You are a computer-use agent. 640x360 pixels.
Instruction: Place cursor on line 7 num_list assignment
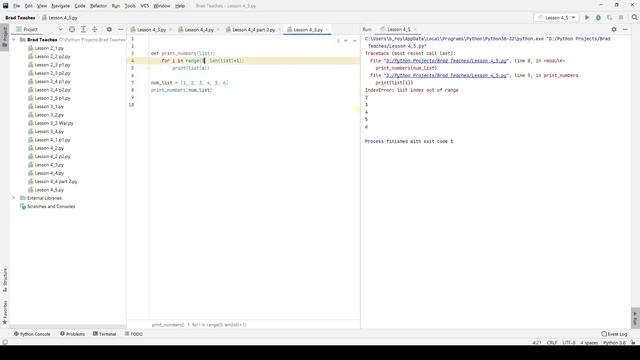[x=189, y=83]
